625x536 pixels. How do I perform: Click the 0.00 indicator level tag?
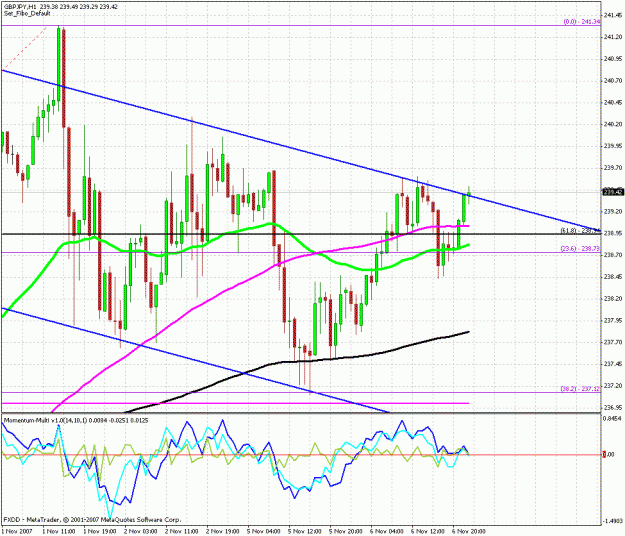pyautogui.click(x=608, y=454)
